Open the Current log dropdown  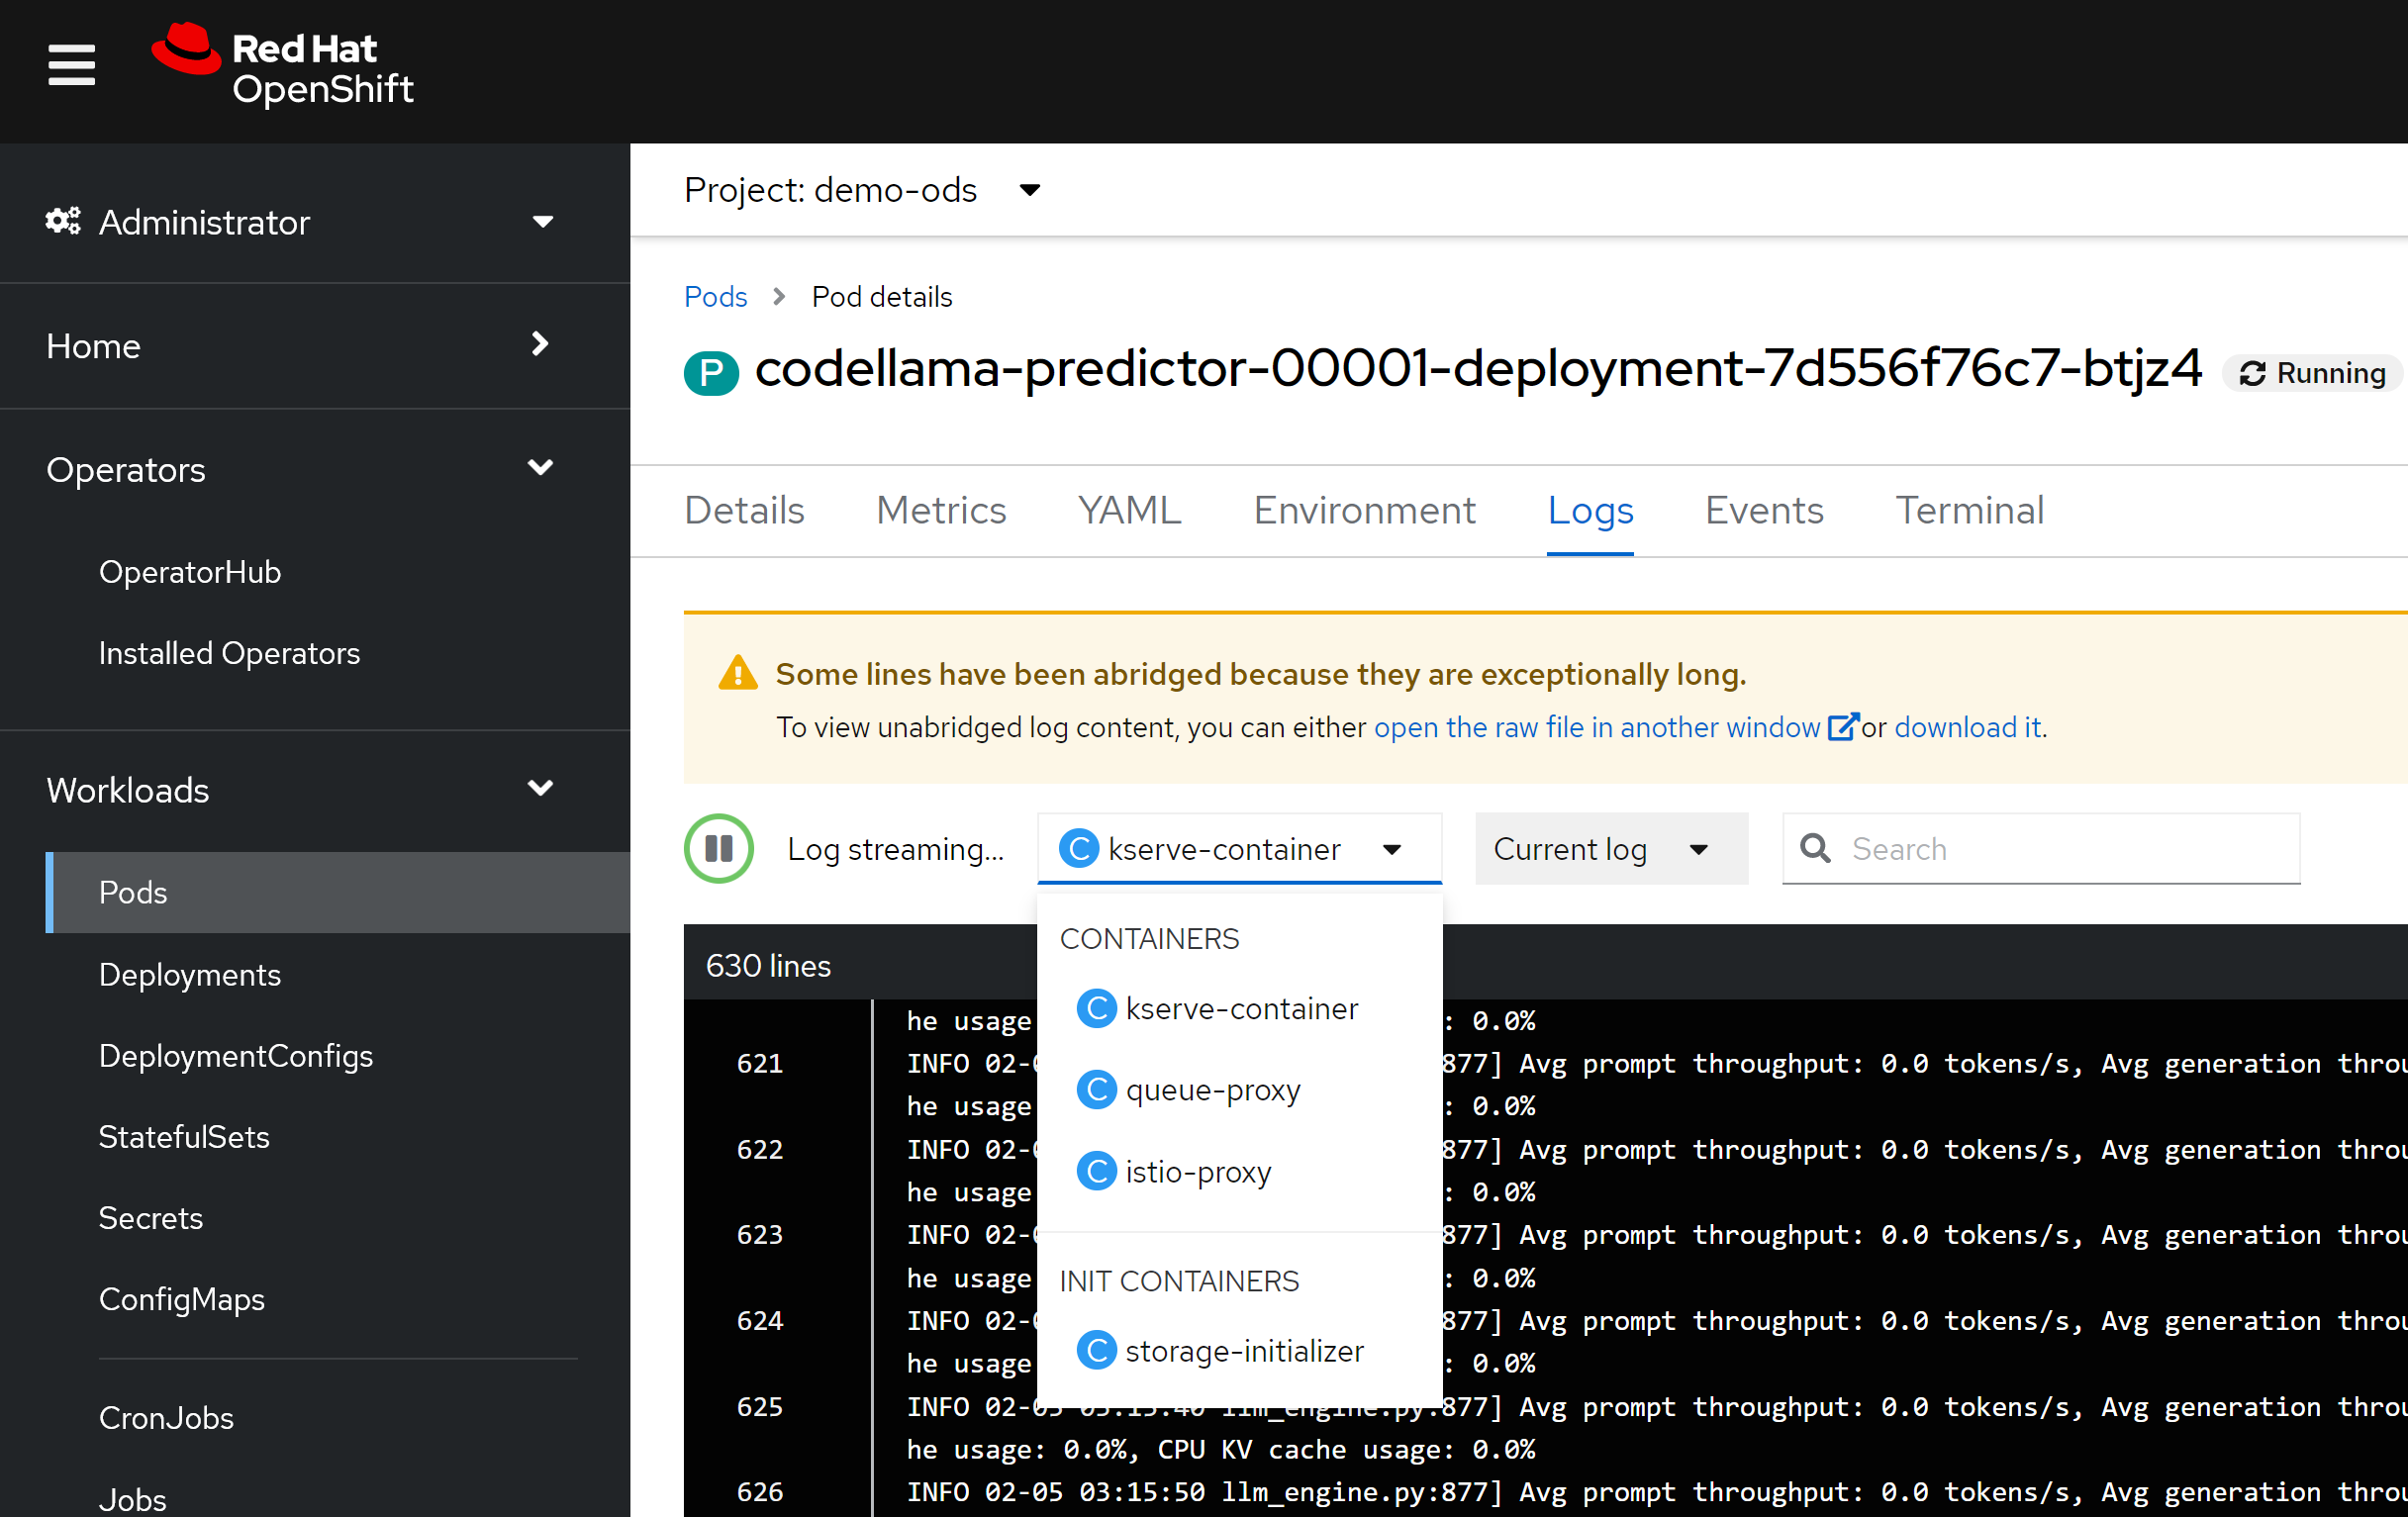pyautogui.click(x=1610, y=849)
